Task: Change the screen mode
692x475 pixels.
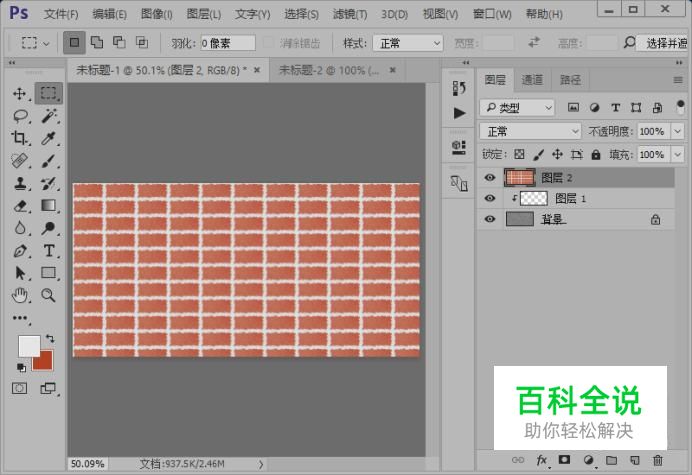Action: [x=48, y=388]
